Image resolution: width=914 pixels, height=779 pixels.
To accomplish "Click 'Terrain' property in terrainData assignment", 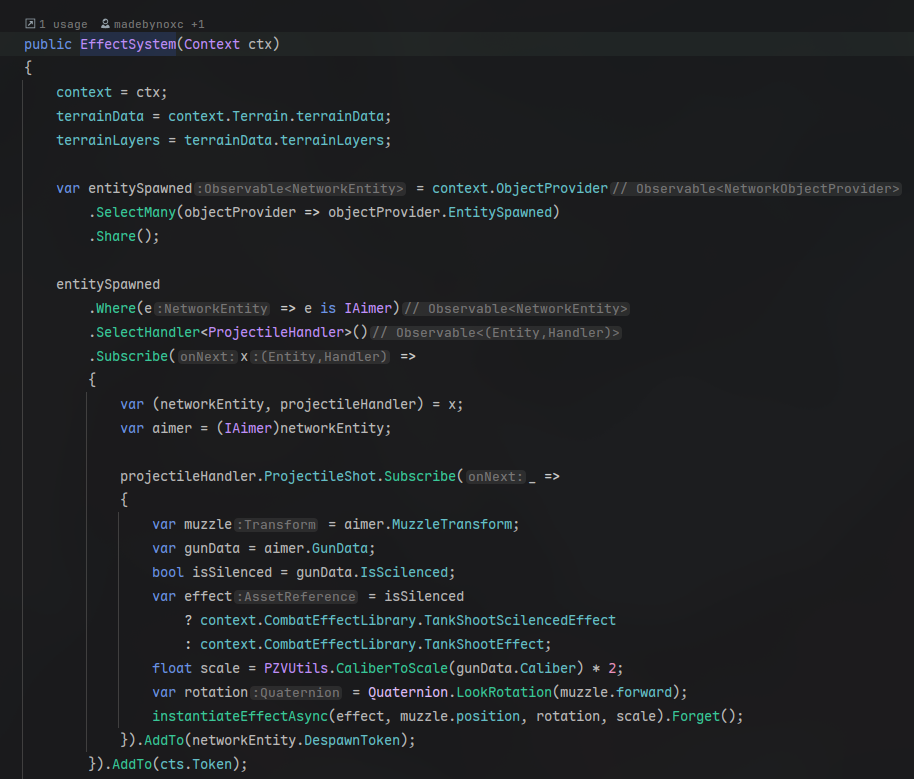I will 260,116.
